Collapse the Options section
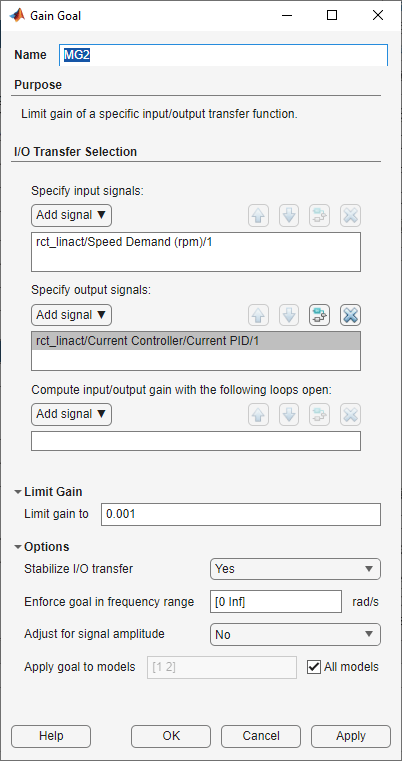 point(18,547)
